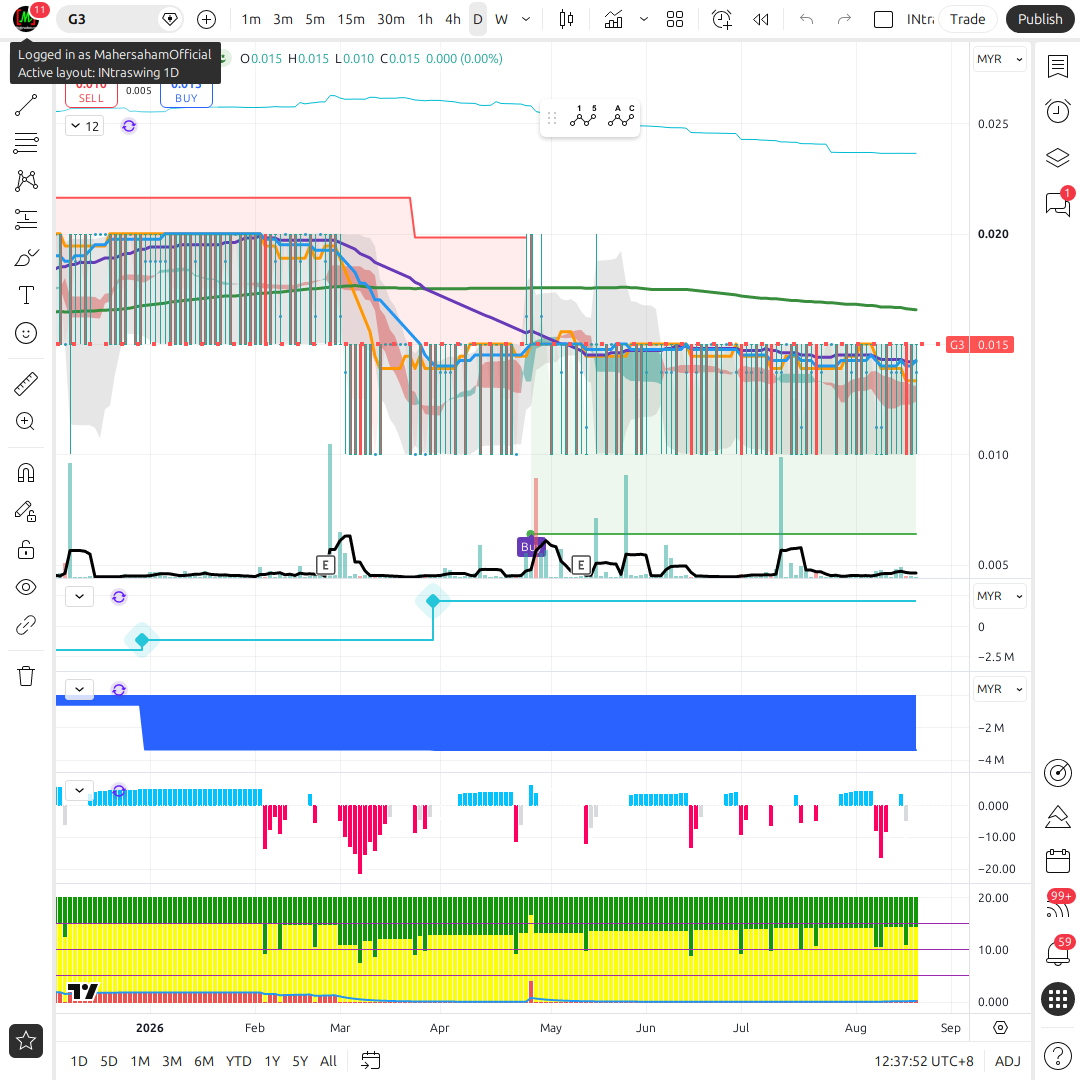Screen dimensions: 1080x1080
Task: Open the news feed broadcast icon
Action: 1057,907
